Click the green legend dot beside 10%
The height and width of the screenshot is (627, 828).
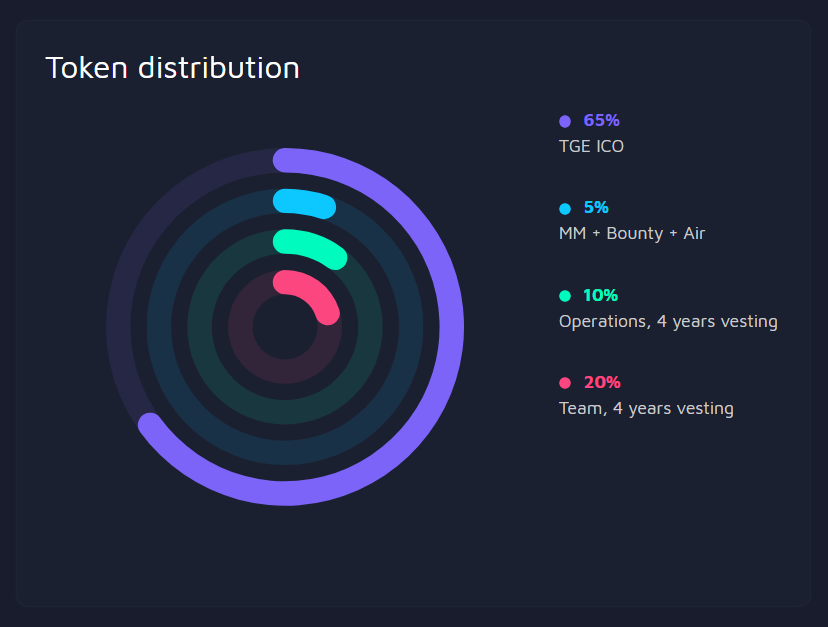[564, 296]
